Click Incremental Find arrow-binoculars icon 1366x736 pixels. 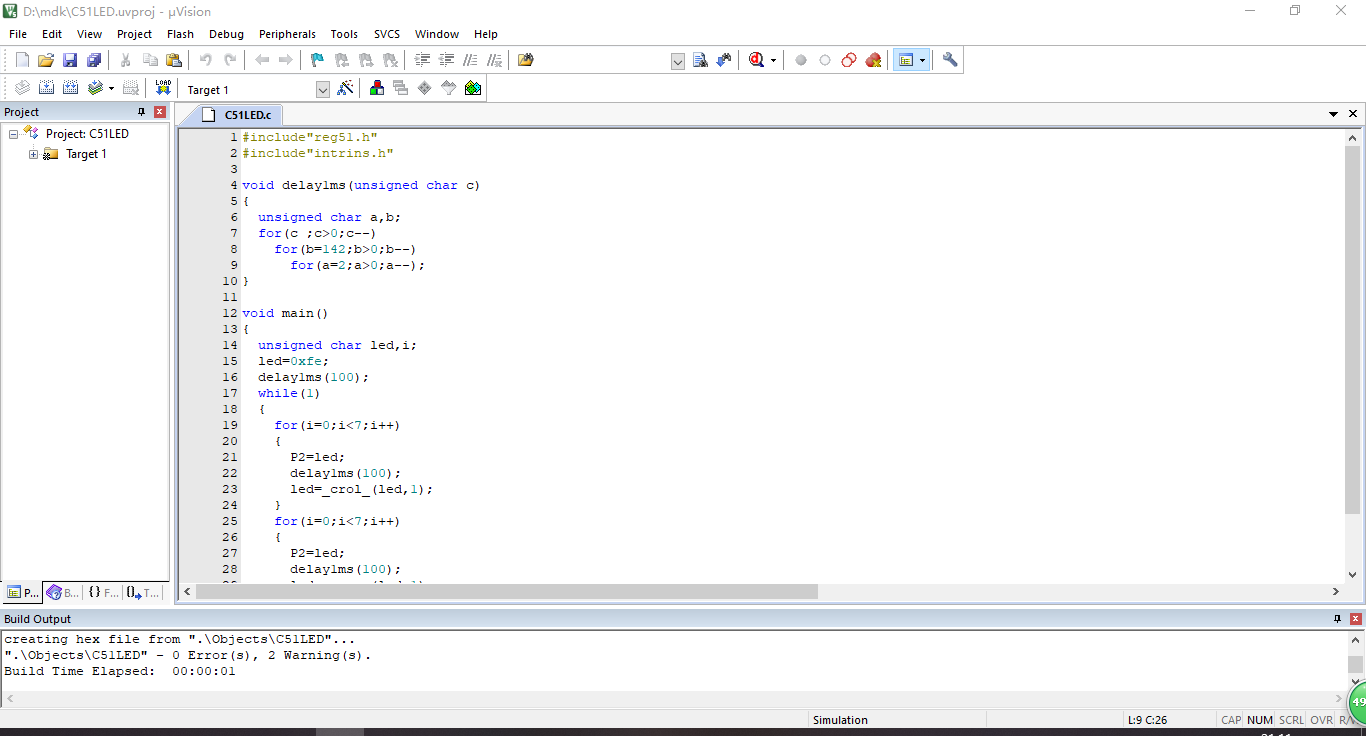click(724, 60)
